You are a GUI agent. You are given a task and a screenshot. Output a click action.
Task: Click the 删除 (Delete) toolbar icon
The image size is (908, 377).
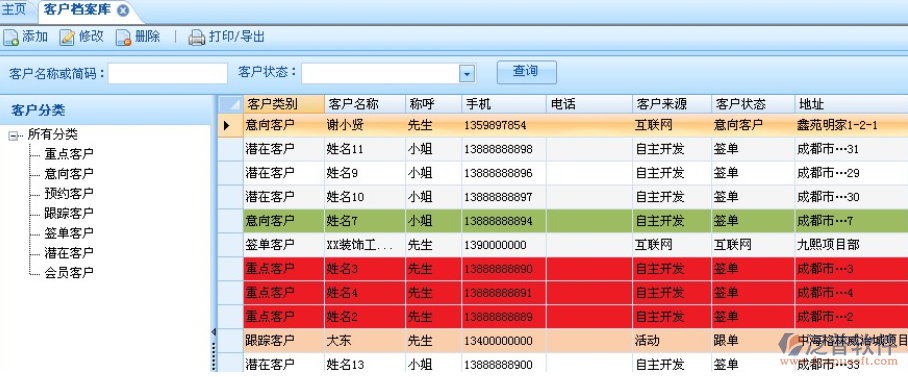coord(124,38)
